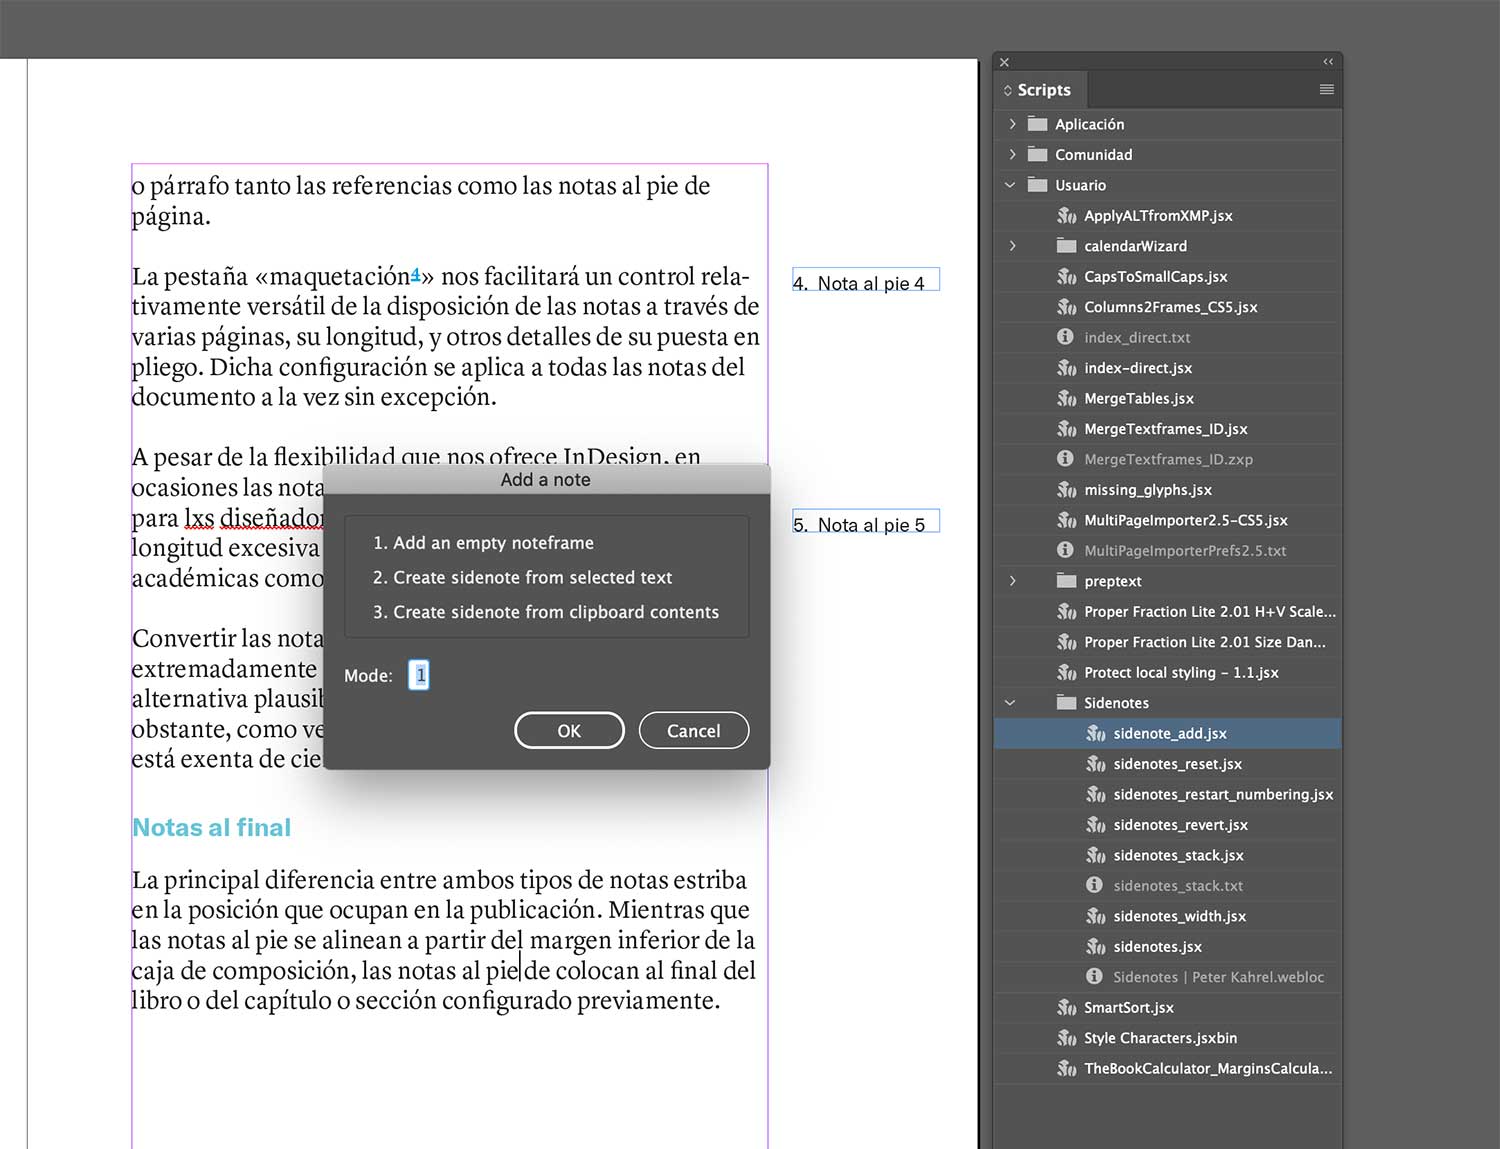Click the Mode input field
1500x1149 pixels.
coord(420,676)
